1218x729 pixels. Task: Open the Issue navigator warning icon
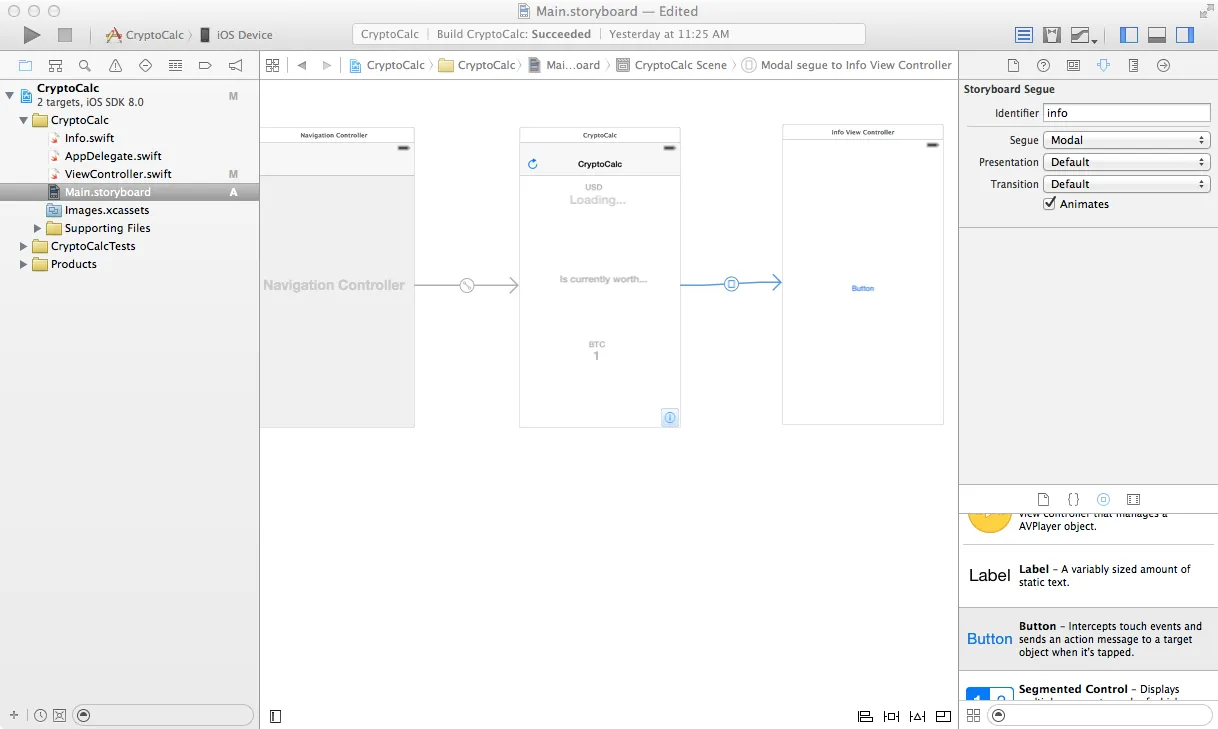click(115, 65)
